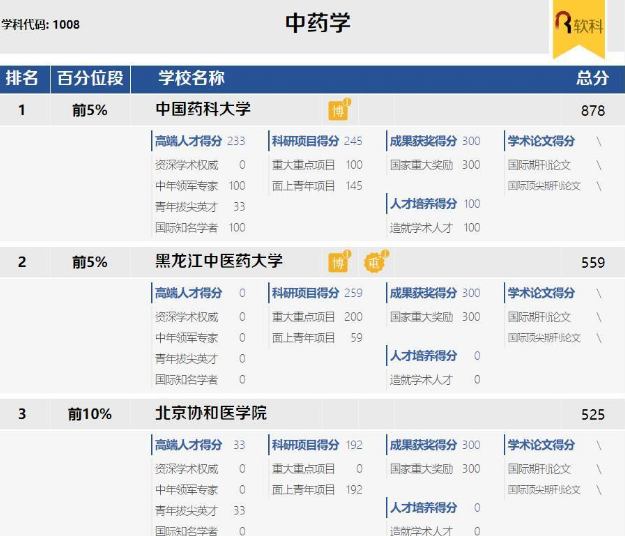Click 高端人才得分 233 for 中国药科大学
The height and width of the screenshot is (536, 625).
pos(200,141)
